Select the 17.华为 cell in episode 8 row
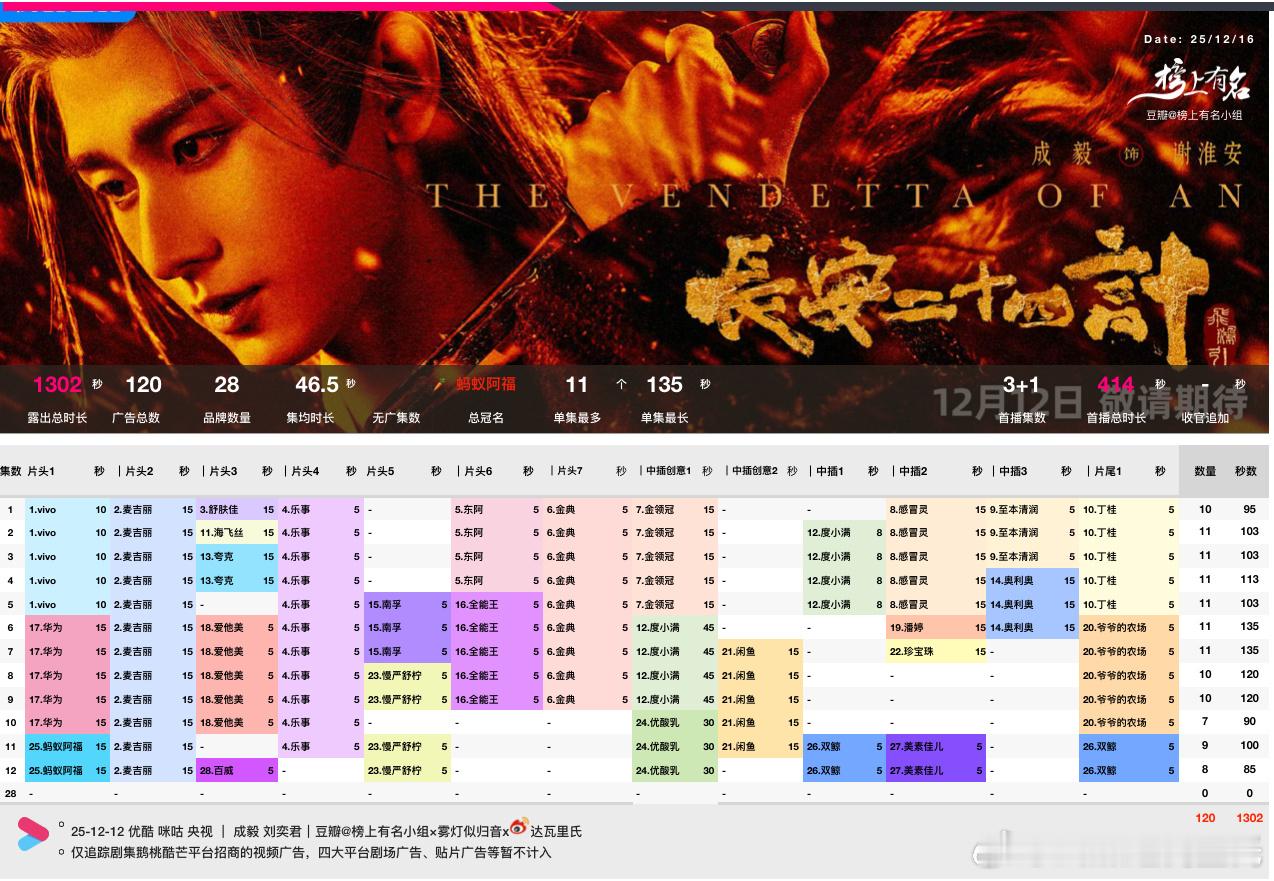Viewport: 1274px width, 881px height. [68, 676]
